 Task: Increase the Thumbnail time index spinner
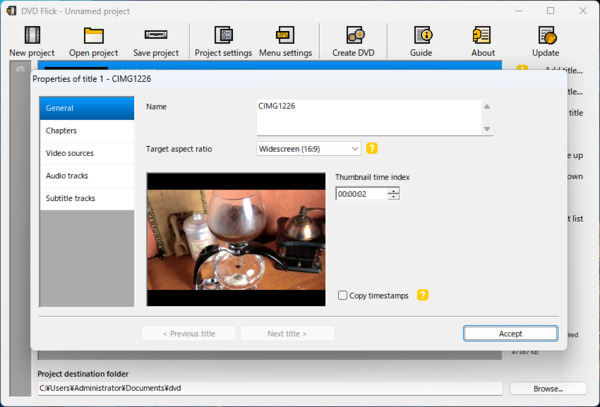(393, 190)
